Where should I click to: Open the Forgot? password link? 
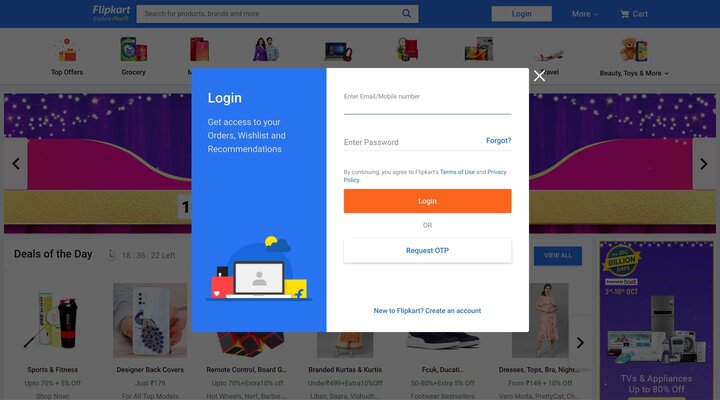pos(498,141)
